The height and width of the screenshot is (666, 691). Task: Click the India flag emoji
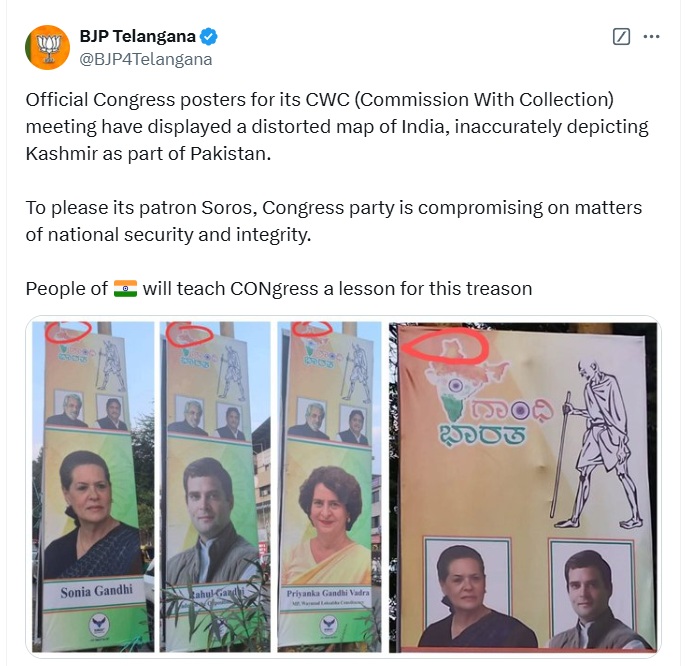coord(125,289)
